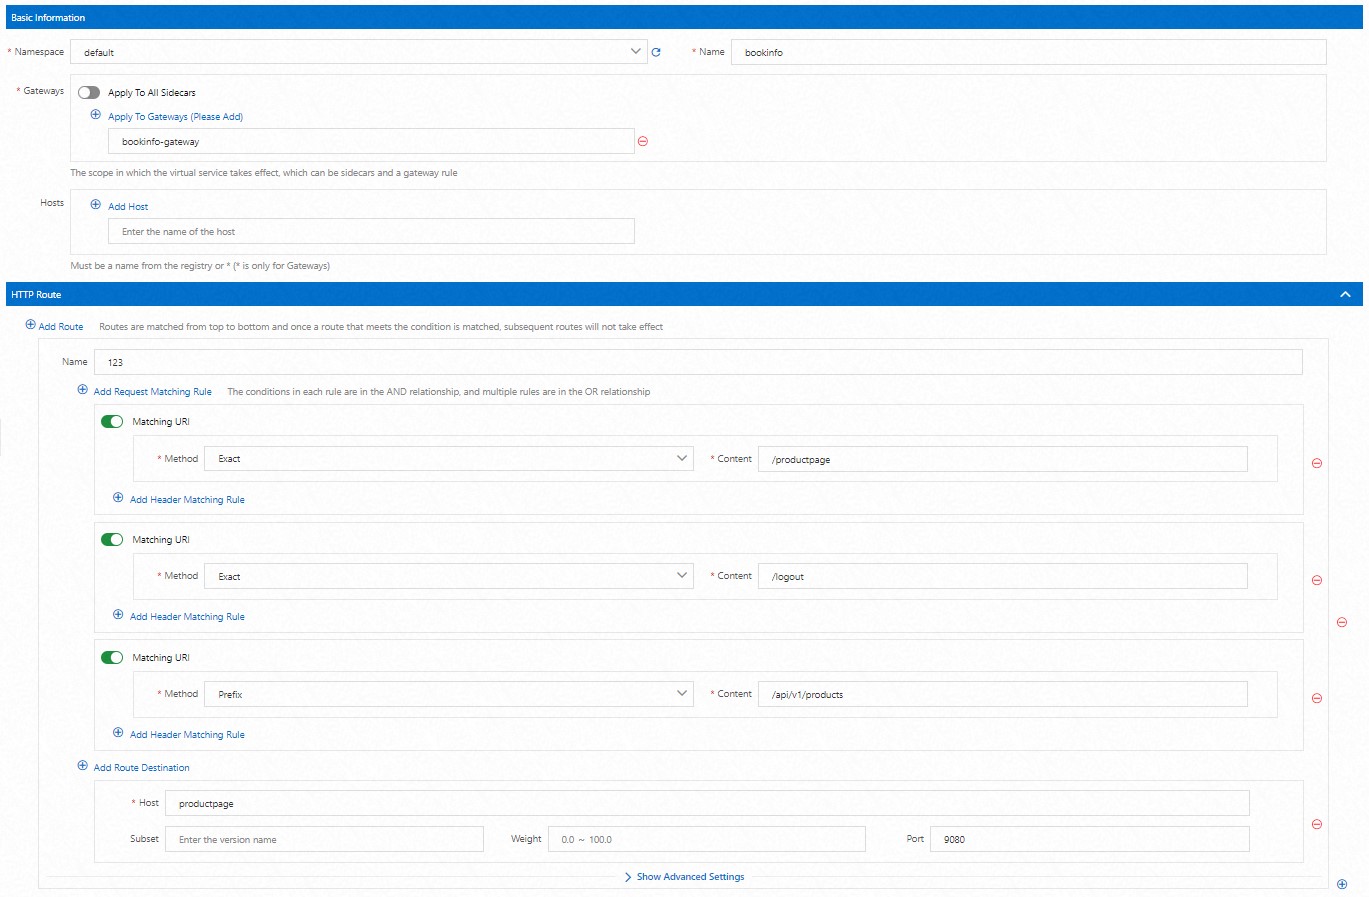This screenshot has height=897, width=1369.
Task: Click the Weight input field
Action: click(x=707, y=839)
